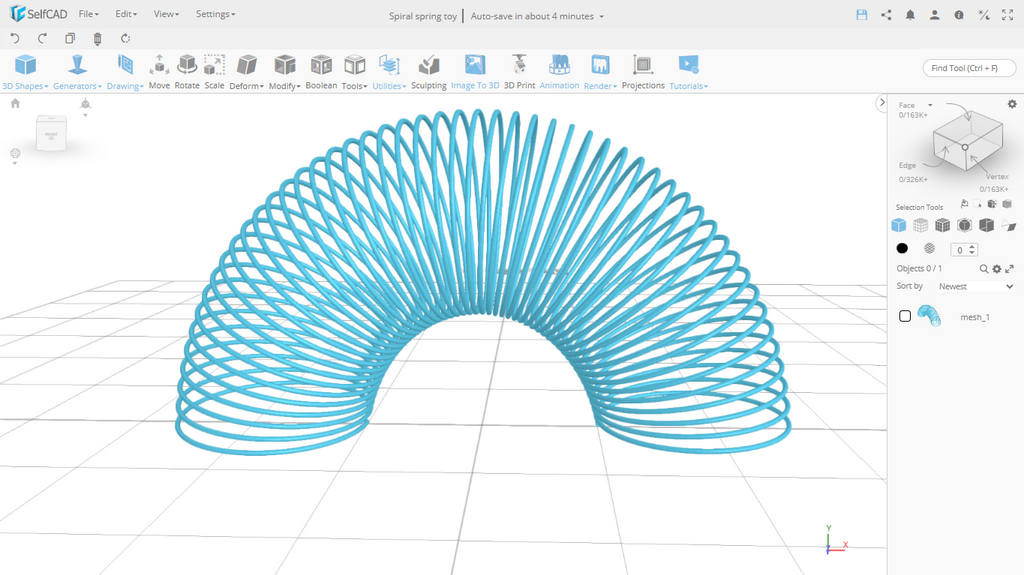Open the Render dropdown
The height and width of the screenshot is (575, 1024).
(x=600, y=72)
